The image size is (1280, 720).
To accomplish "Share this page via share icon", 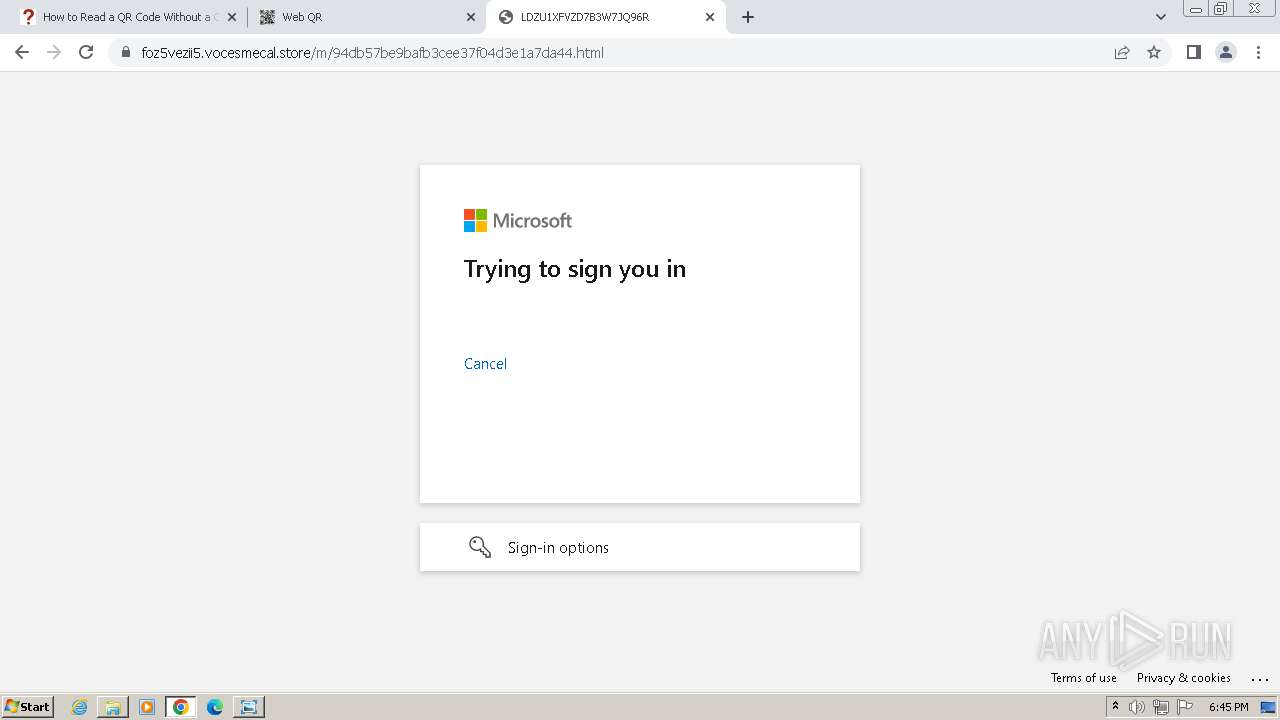I will 1122,52.
